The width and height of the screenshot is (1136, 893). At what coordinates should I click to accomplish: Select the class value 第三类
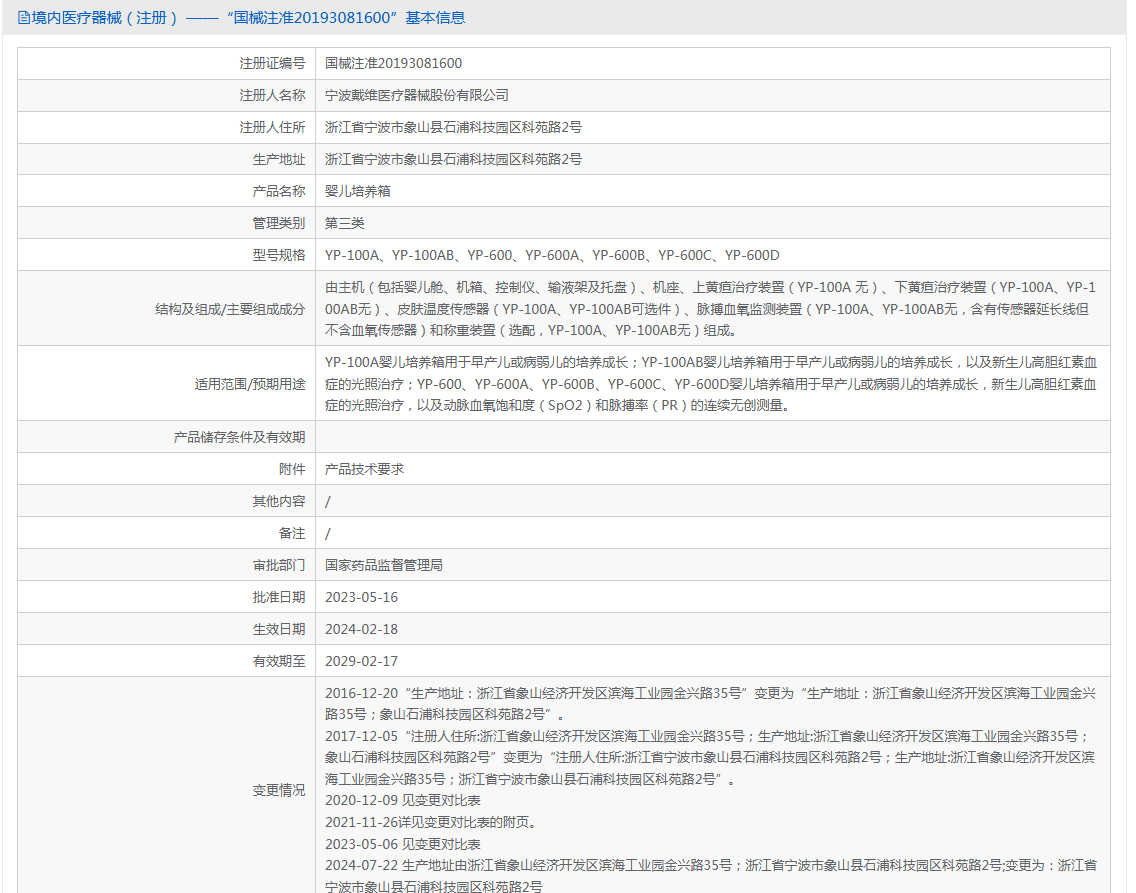(x=345, y=223)
